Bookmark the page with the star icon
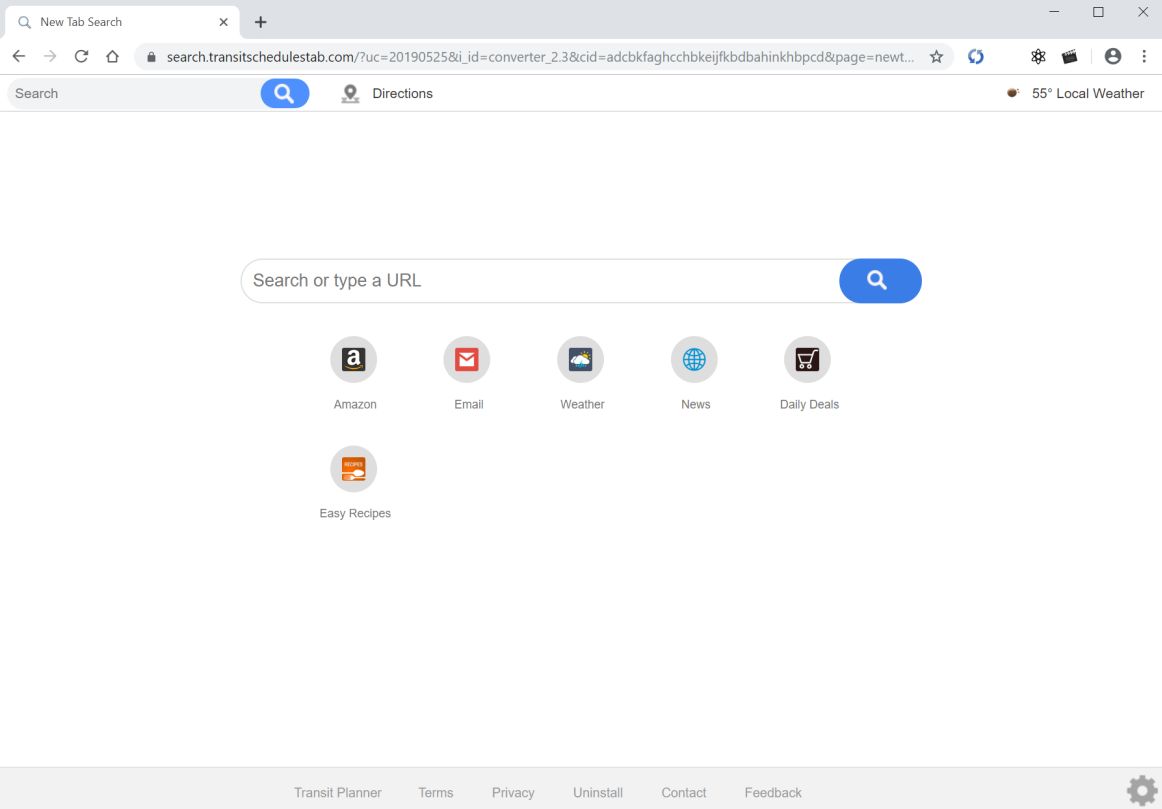The width and height of the screenshot is (1162, 809). pos(936,57)
